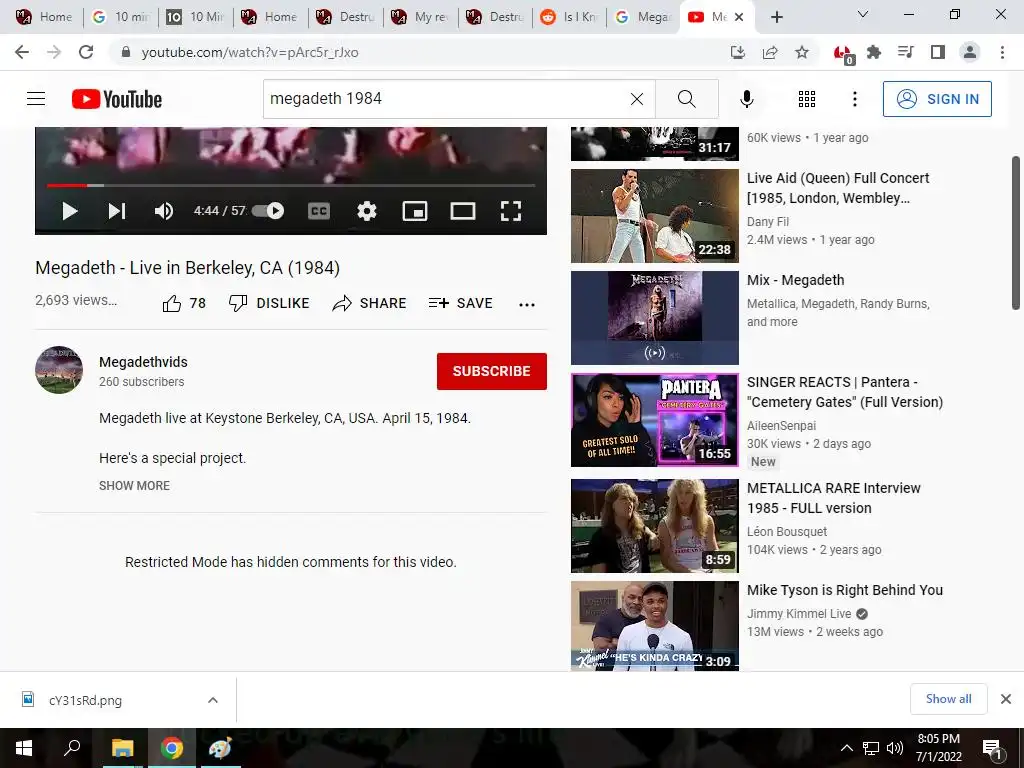Skip to next video
The image size is (1024, 768).
(x=117, y=211)
